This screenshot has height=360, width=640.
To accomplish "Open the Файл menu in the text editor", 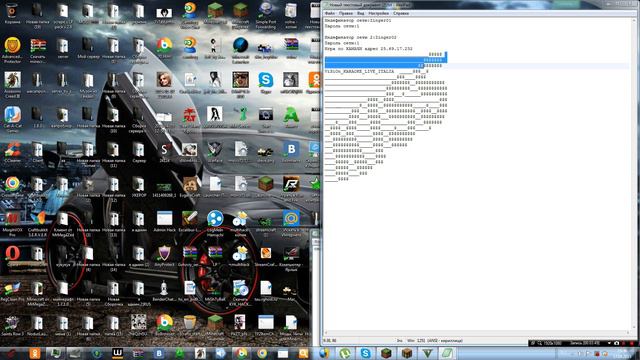I will [x=330, y=13].
